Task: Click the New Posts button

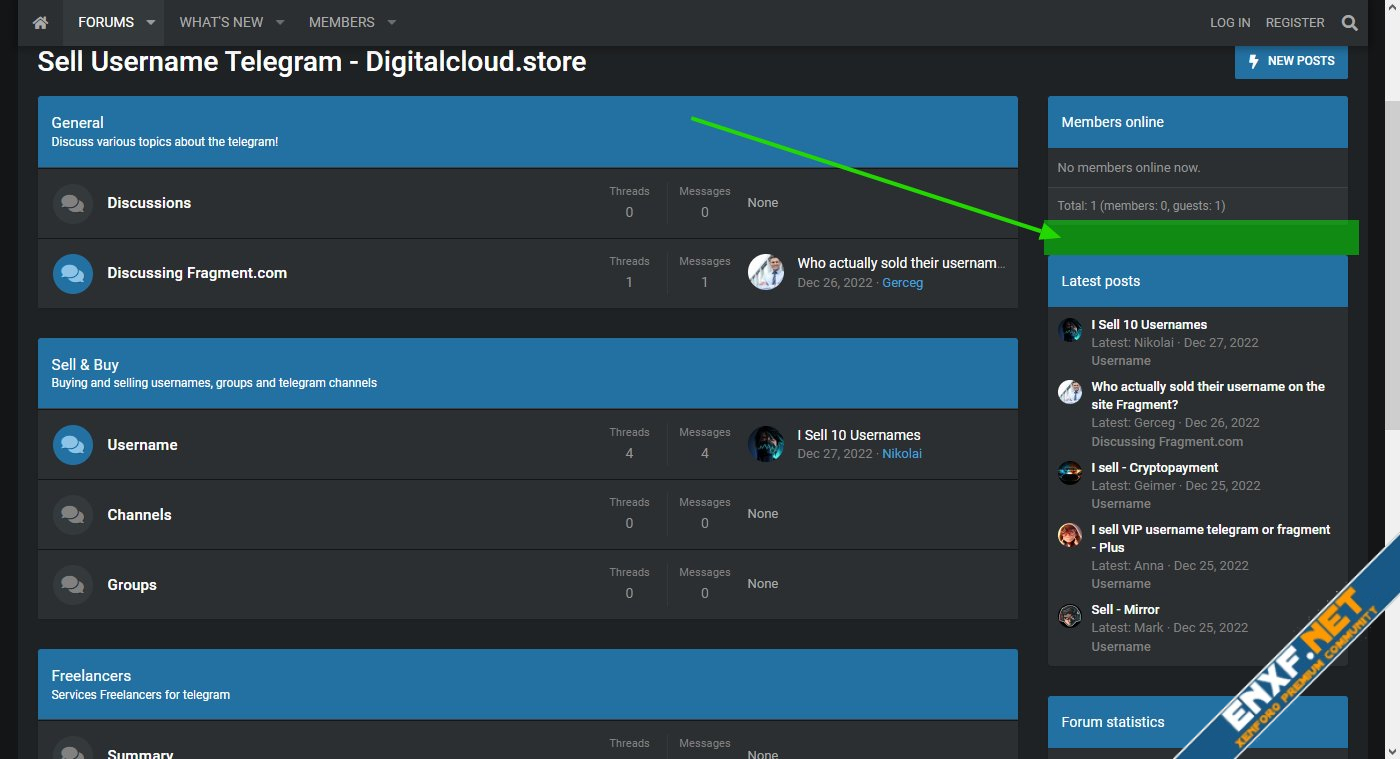Action: (1291, 61)
